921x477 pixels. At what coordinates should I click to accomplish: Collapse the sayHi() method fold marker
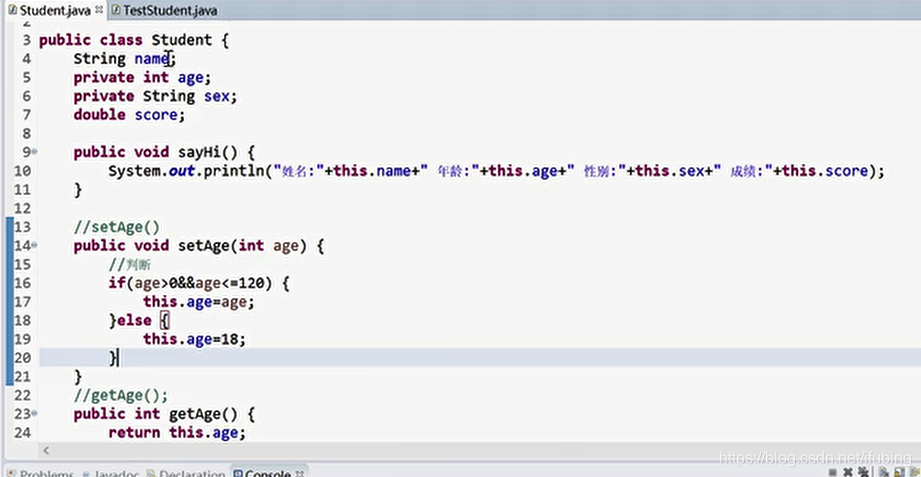tap(35, 152)
